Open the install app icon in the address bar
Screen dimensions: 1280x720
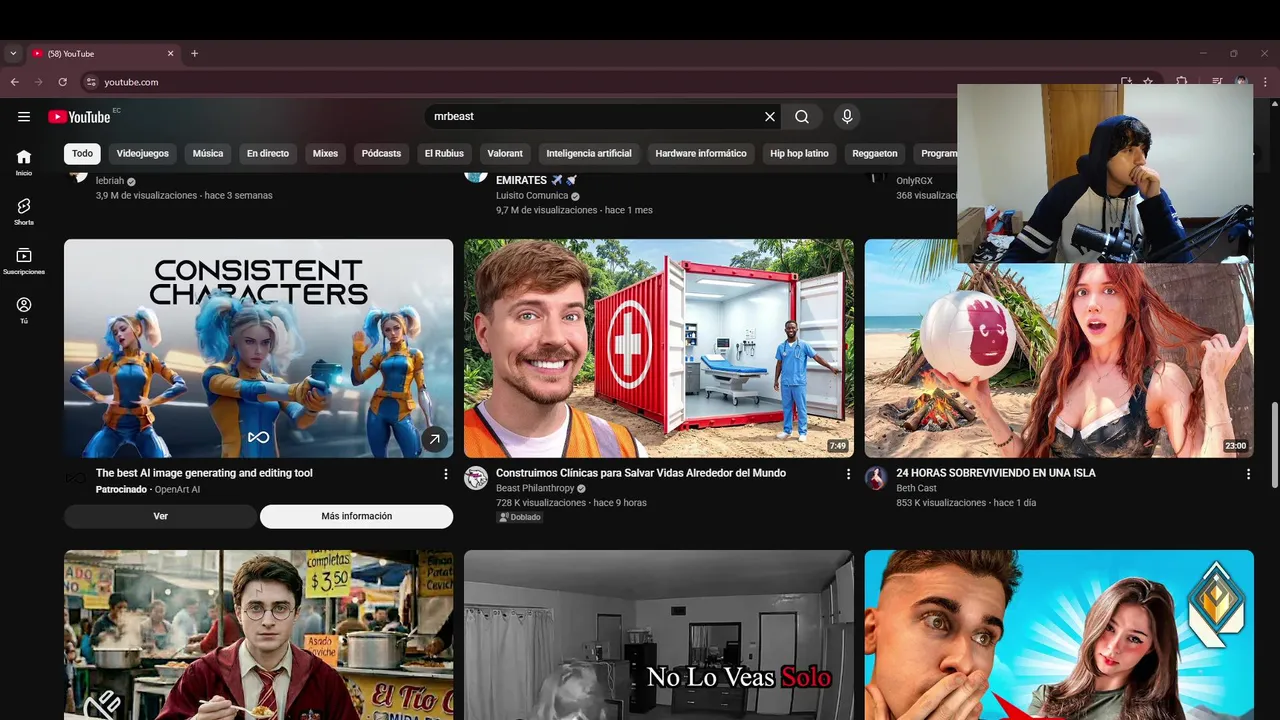(1126, 82)
